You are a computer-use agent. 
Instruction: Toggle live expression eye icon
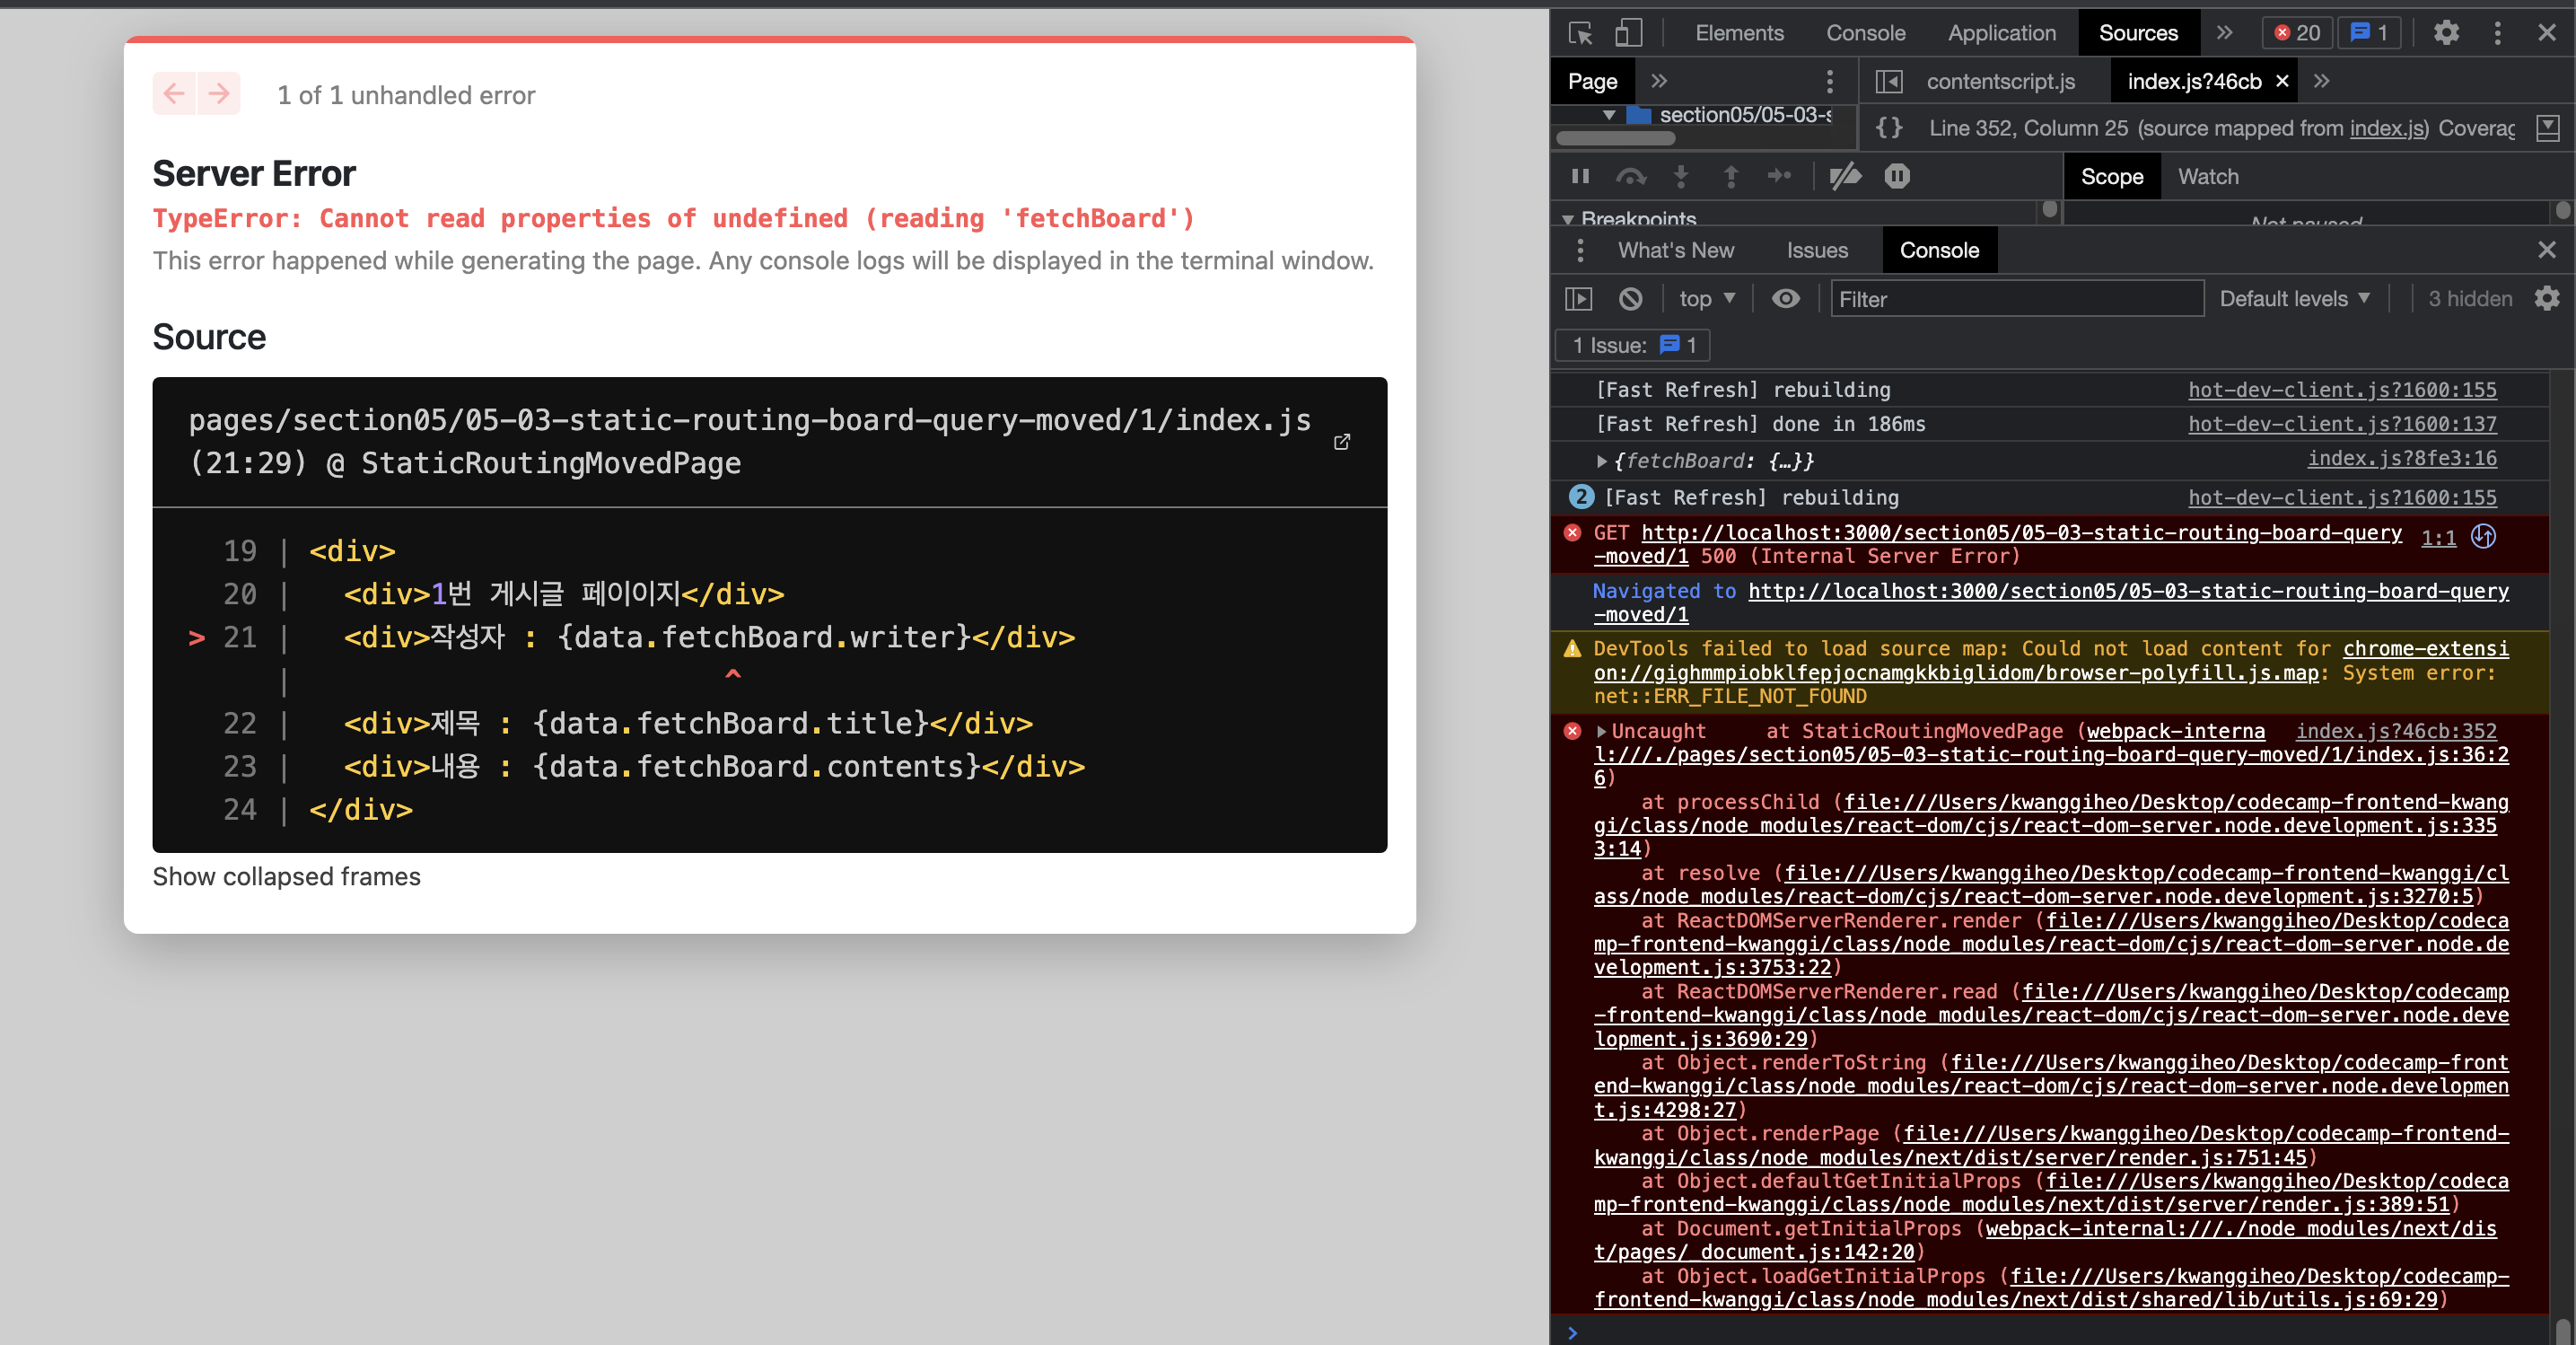pyautogui.click(x=1785, y=299)
